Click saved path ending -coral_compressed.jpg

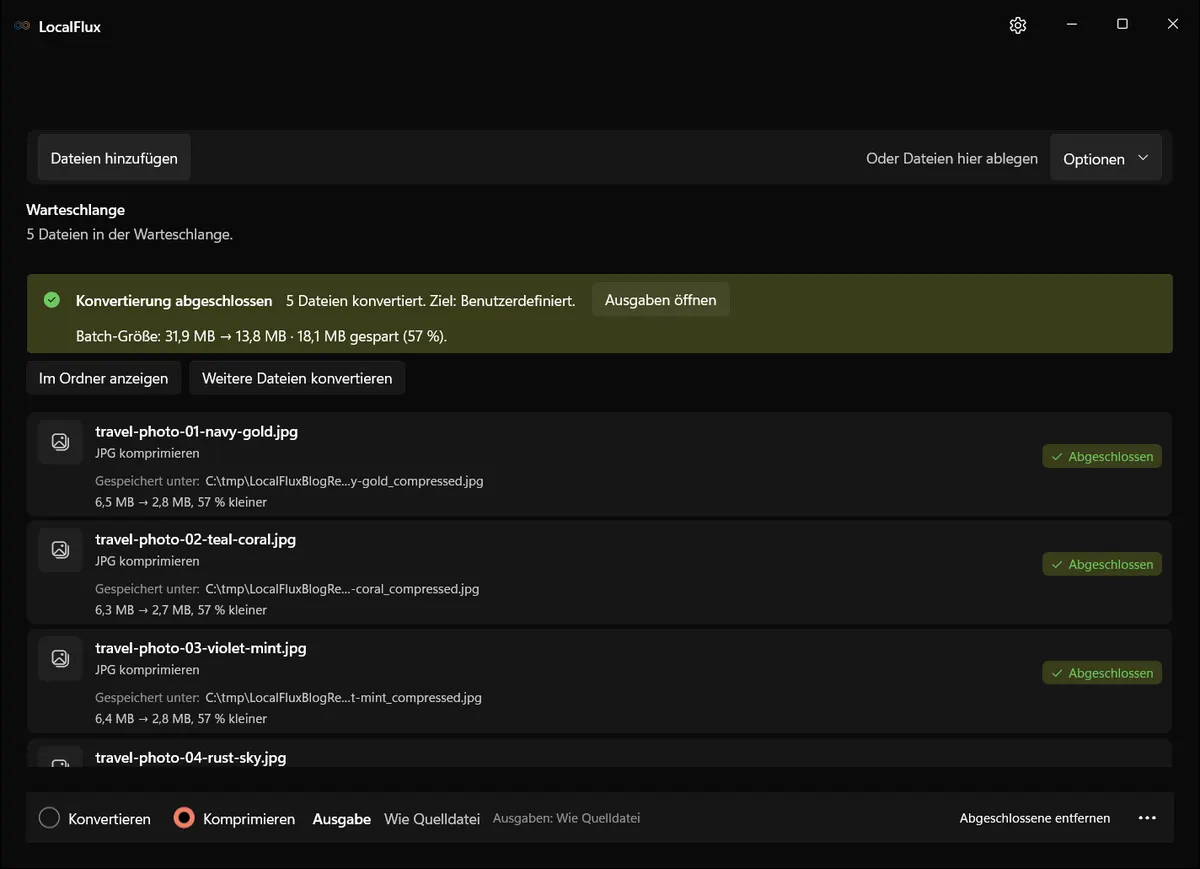(x=342, y=589)
